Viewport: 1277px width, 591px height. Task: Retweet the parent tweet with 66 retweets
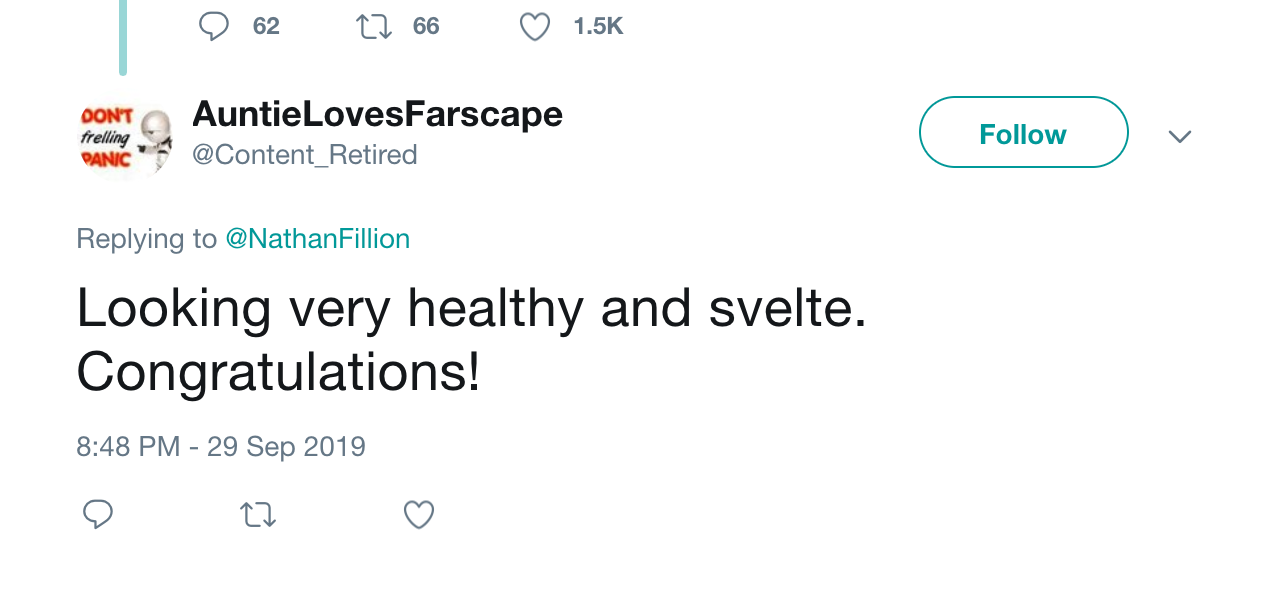tap(374, 26)
